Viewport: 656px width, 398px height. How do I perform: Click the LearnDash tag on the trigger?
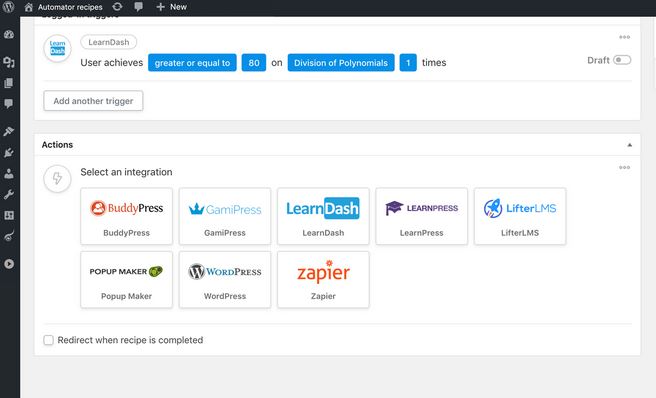coord(108,42)
